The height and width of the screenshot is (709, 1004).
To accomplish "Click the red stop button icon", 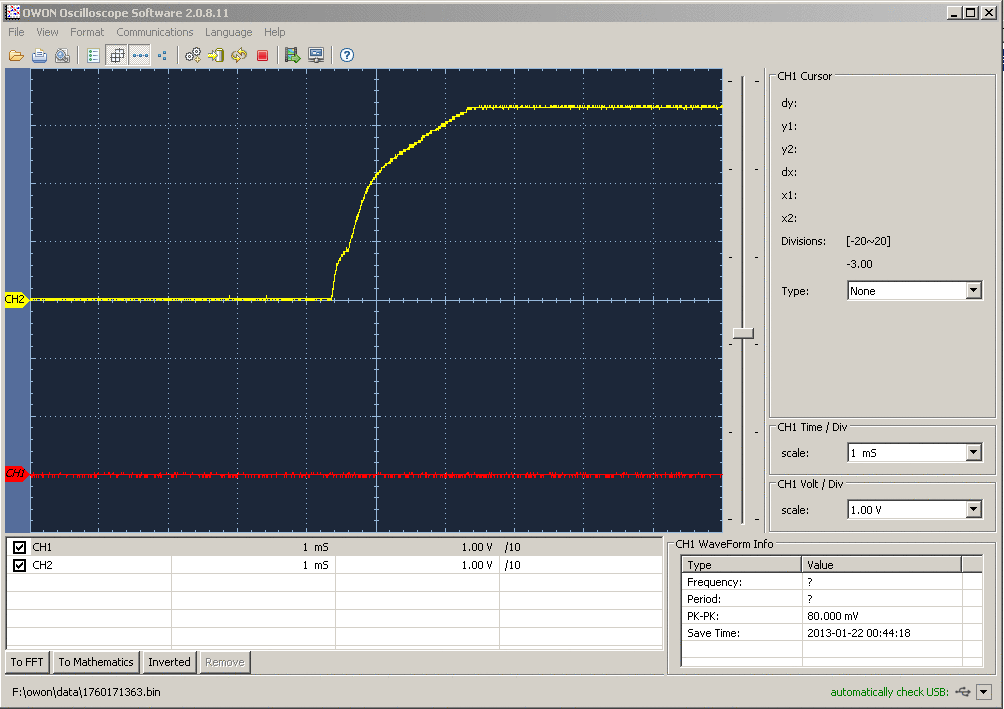I will (262, 56).
